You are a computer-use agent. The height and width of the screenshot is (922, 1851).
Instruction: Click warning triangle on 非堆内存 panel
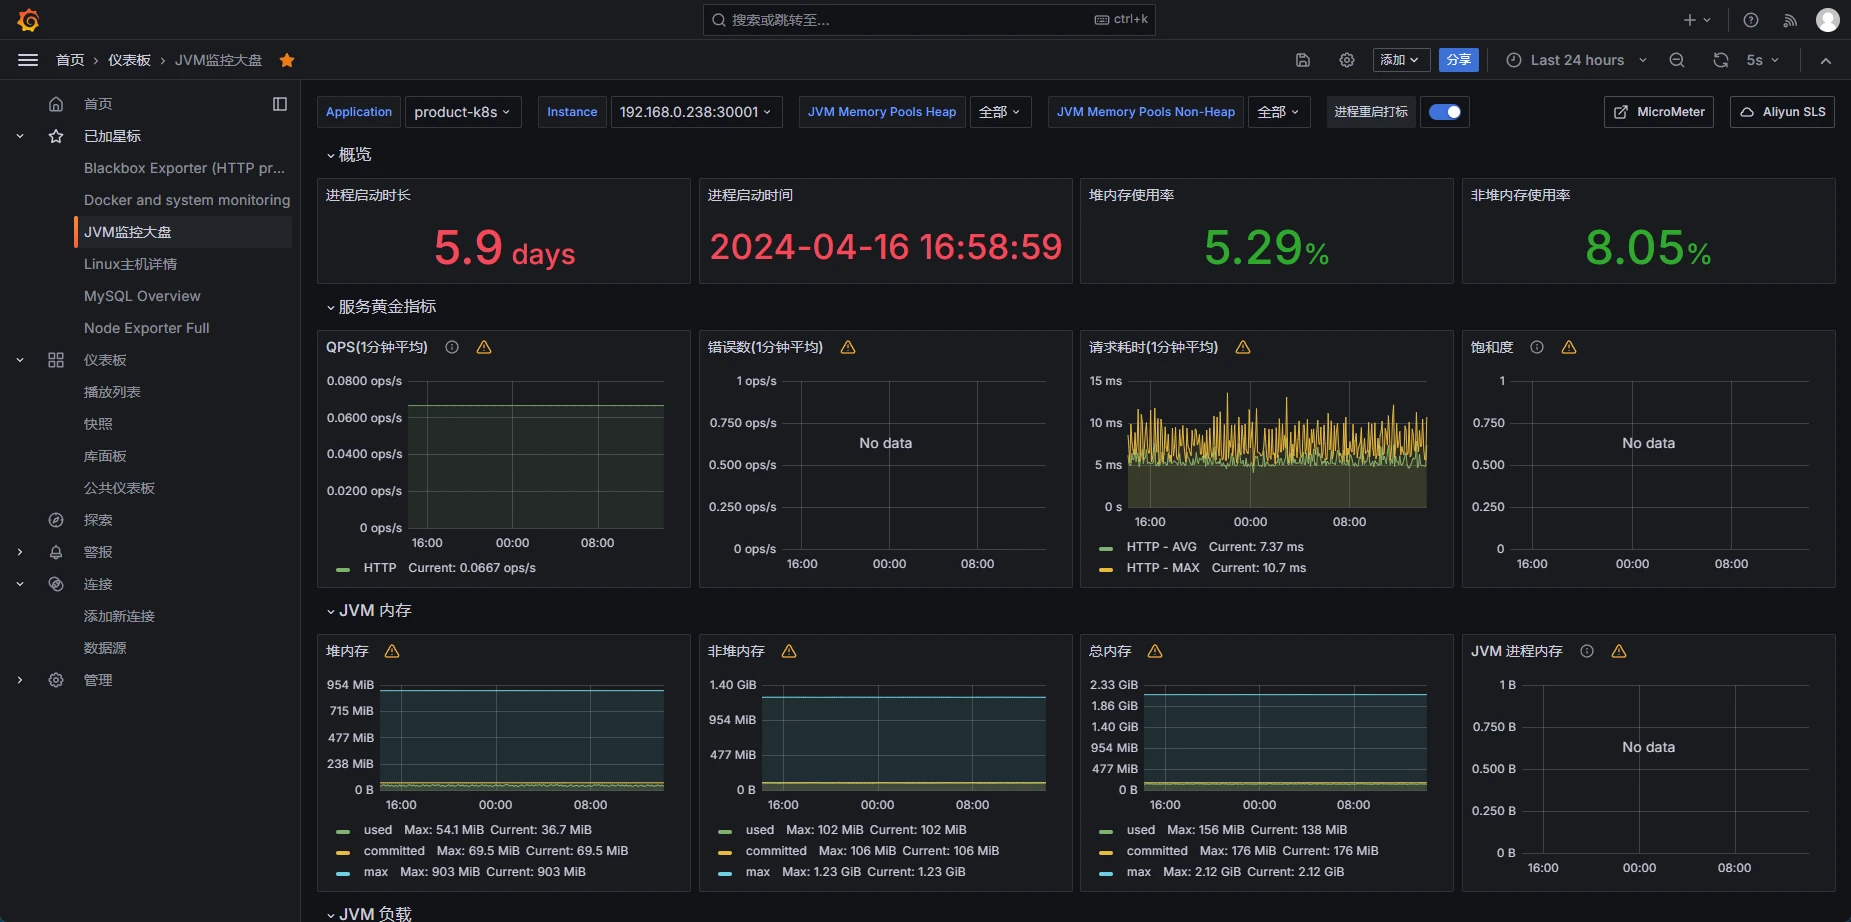click(x=789, y=651)
